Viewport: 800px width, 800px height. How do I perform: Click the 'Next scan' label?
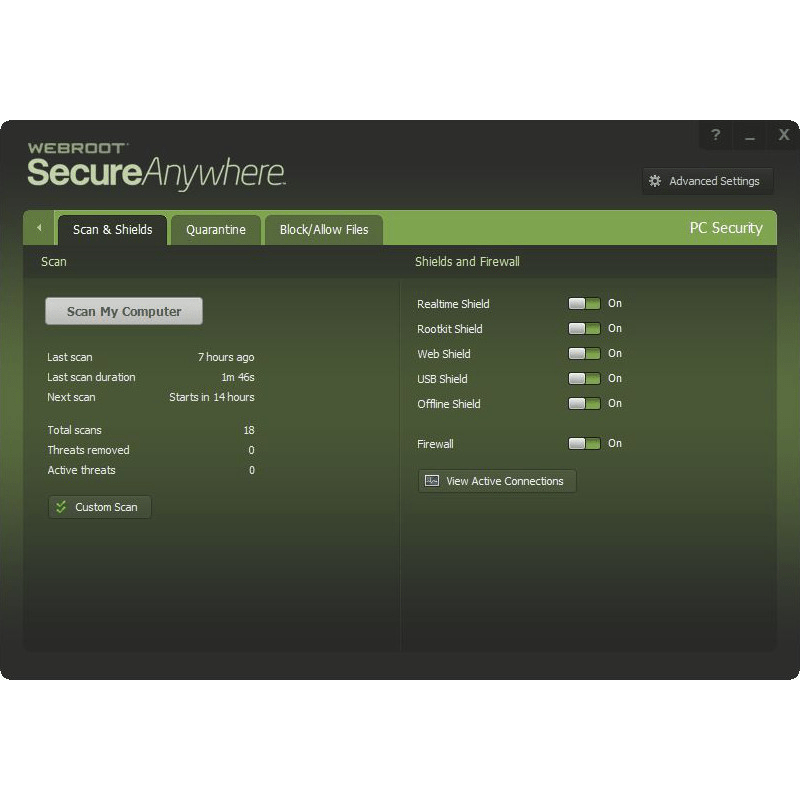(x=71, y=397)
